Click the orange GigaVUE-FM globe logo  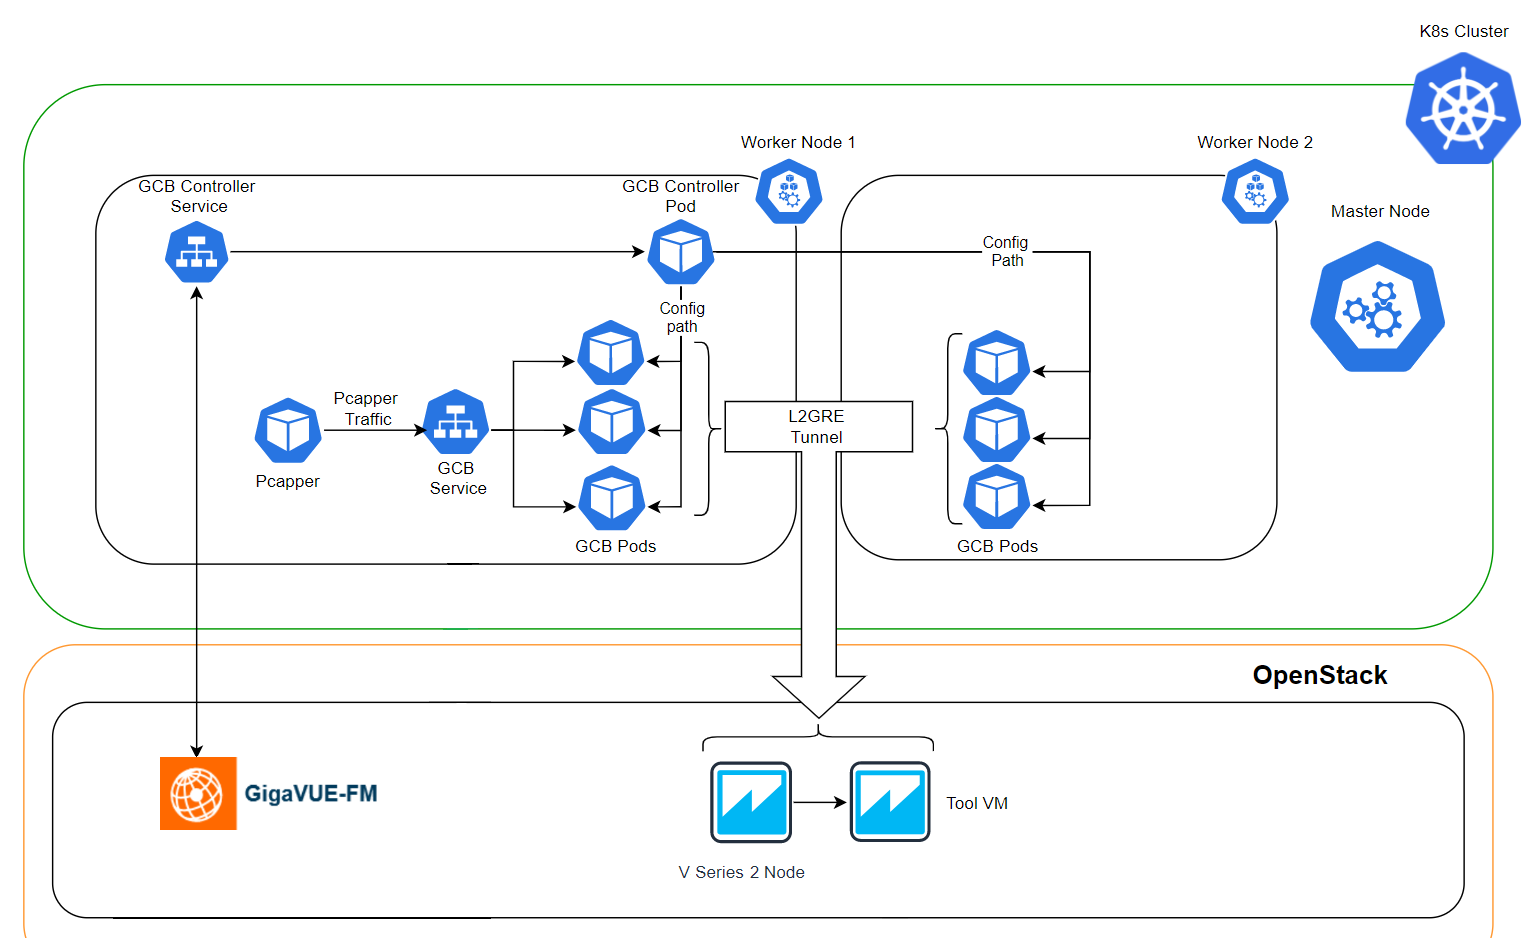198,793
